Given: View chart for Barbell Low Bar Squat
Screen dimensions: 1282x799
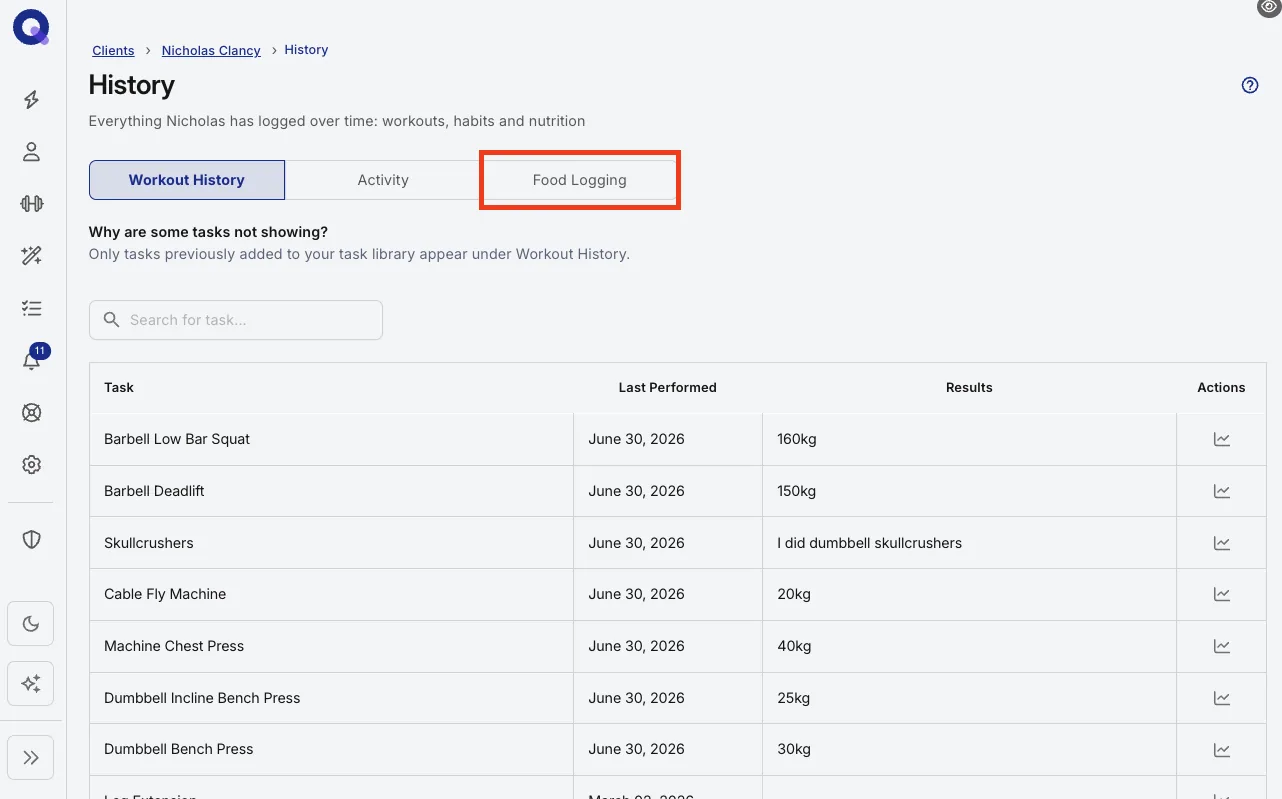Looking at the screenshot, I should pos(1222,439).
